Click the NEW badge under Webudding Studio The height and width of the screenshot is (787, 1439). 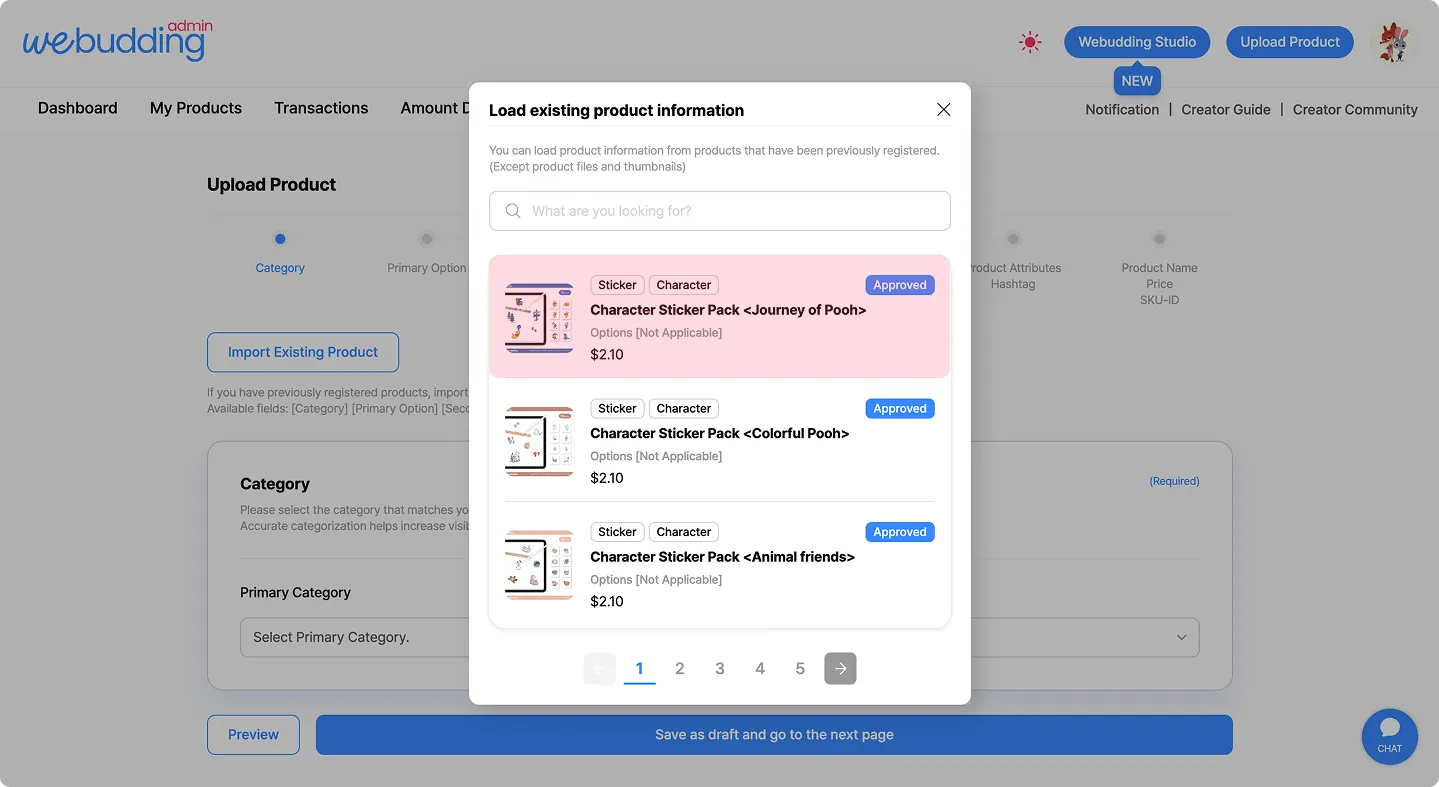point(1137,81)
